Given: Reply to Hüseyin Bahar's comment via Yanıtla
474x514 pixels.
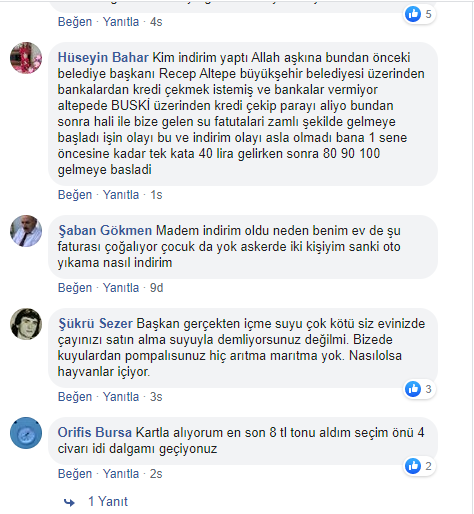Looking at the screenshot, I should tap(121, 195).
